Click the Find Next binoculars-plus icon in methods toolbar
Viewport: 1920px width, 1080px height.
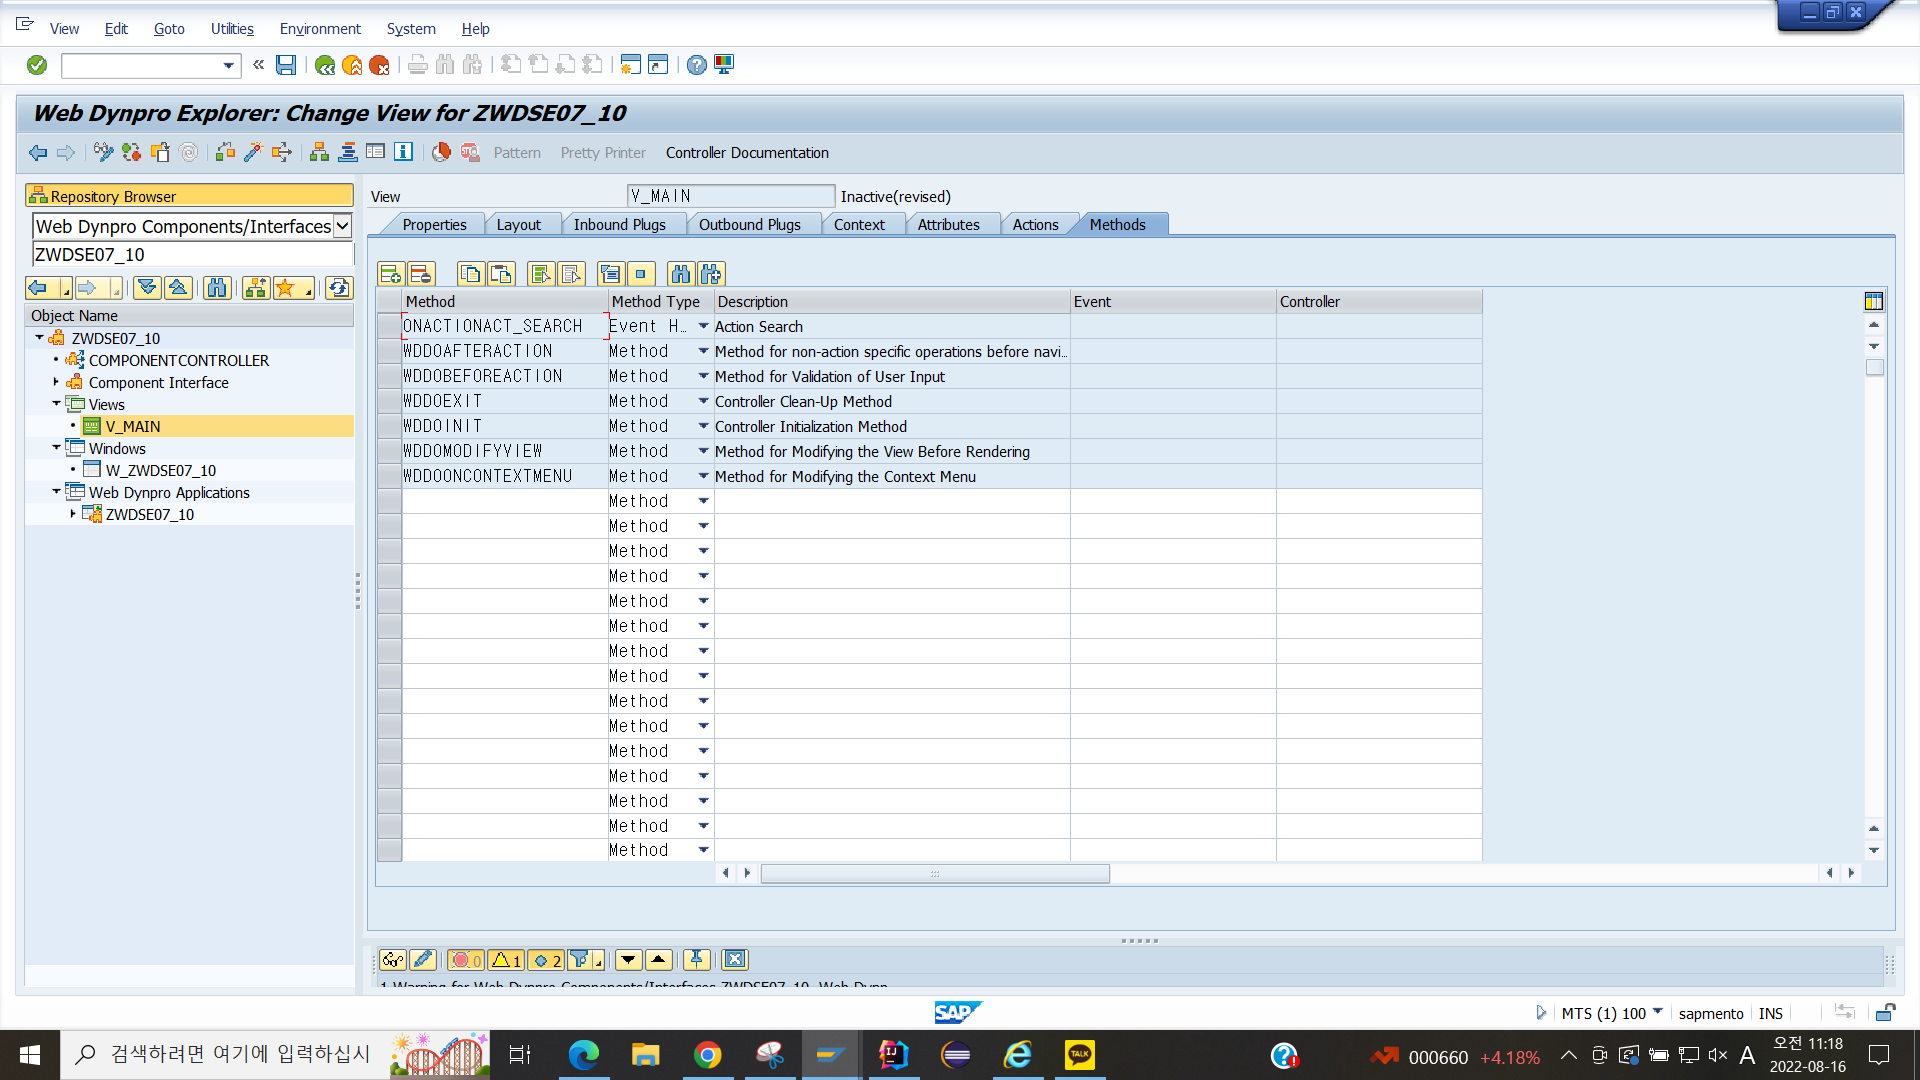point(711,274)
